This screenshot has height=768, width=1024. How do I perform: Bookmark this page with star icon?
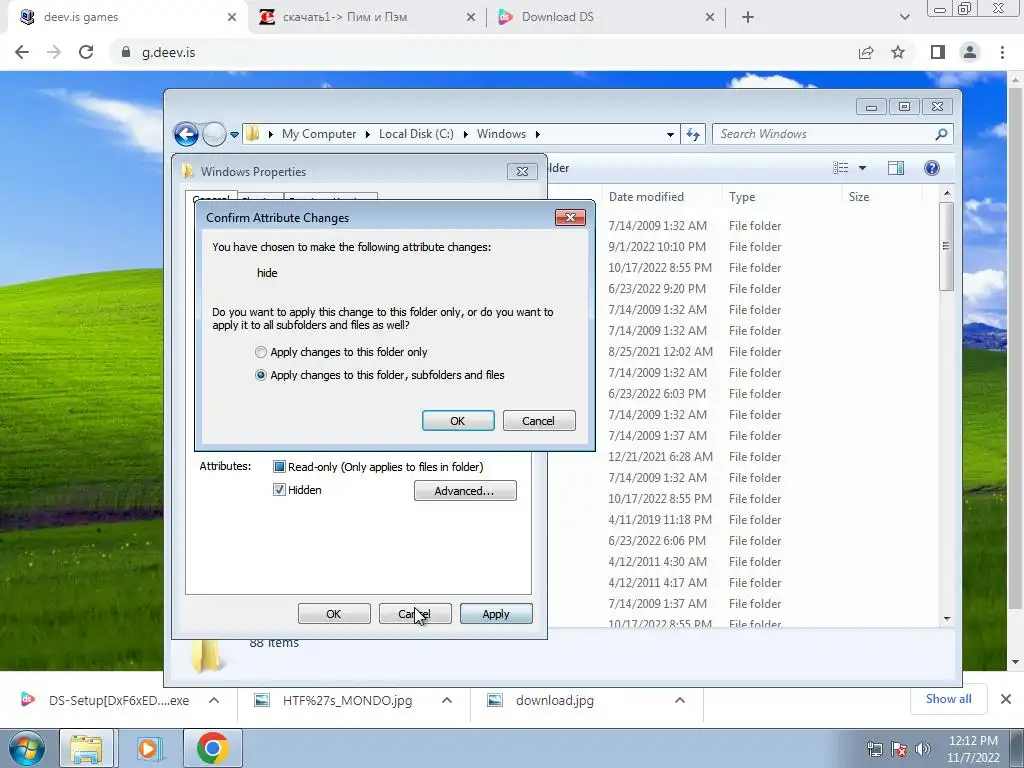click(x=898, y=52)
